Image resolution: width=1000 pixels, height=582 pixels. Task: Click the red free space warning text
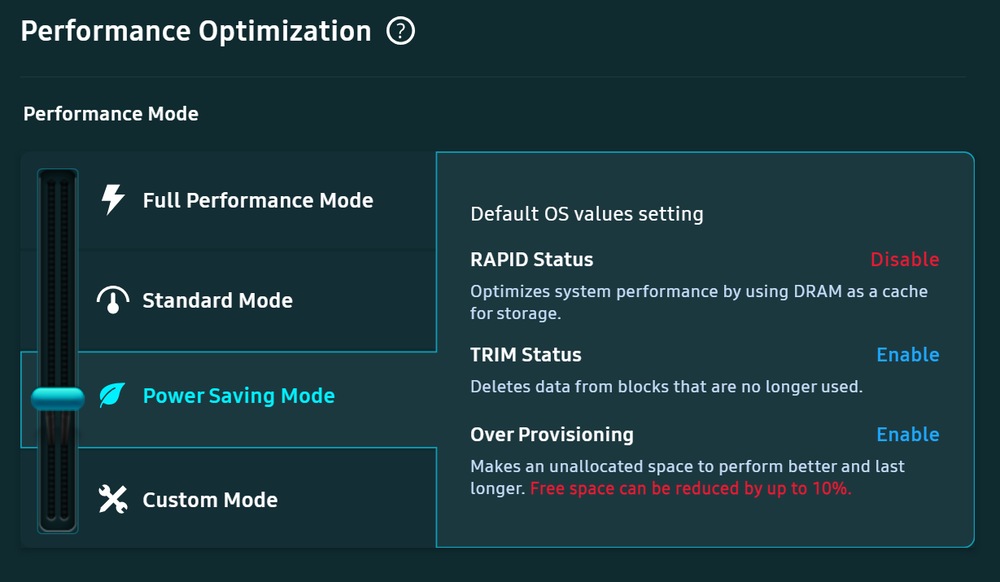tap(691, 488)
